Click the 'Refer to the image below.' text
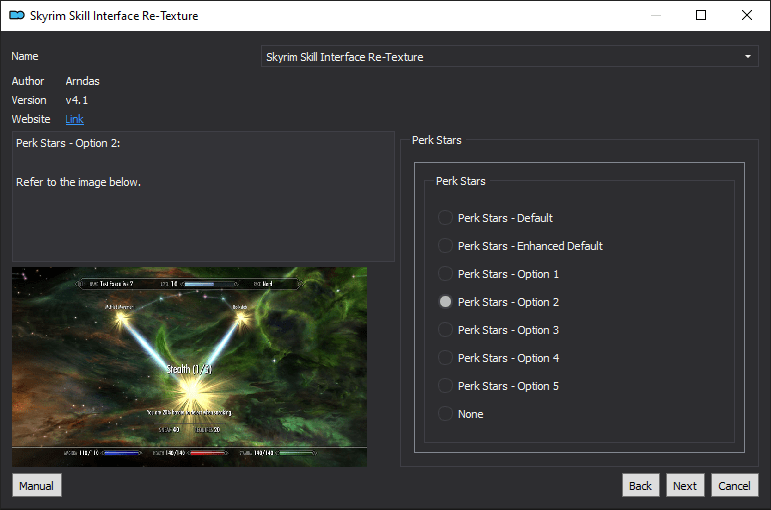This screenshot has height=510, width=771. (78, 182)
